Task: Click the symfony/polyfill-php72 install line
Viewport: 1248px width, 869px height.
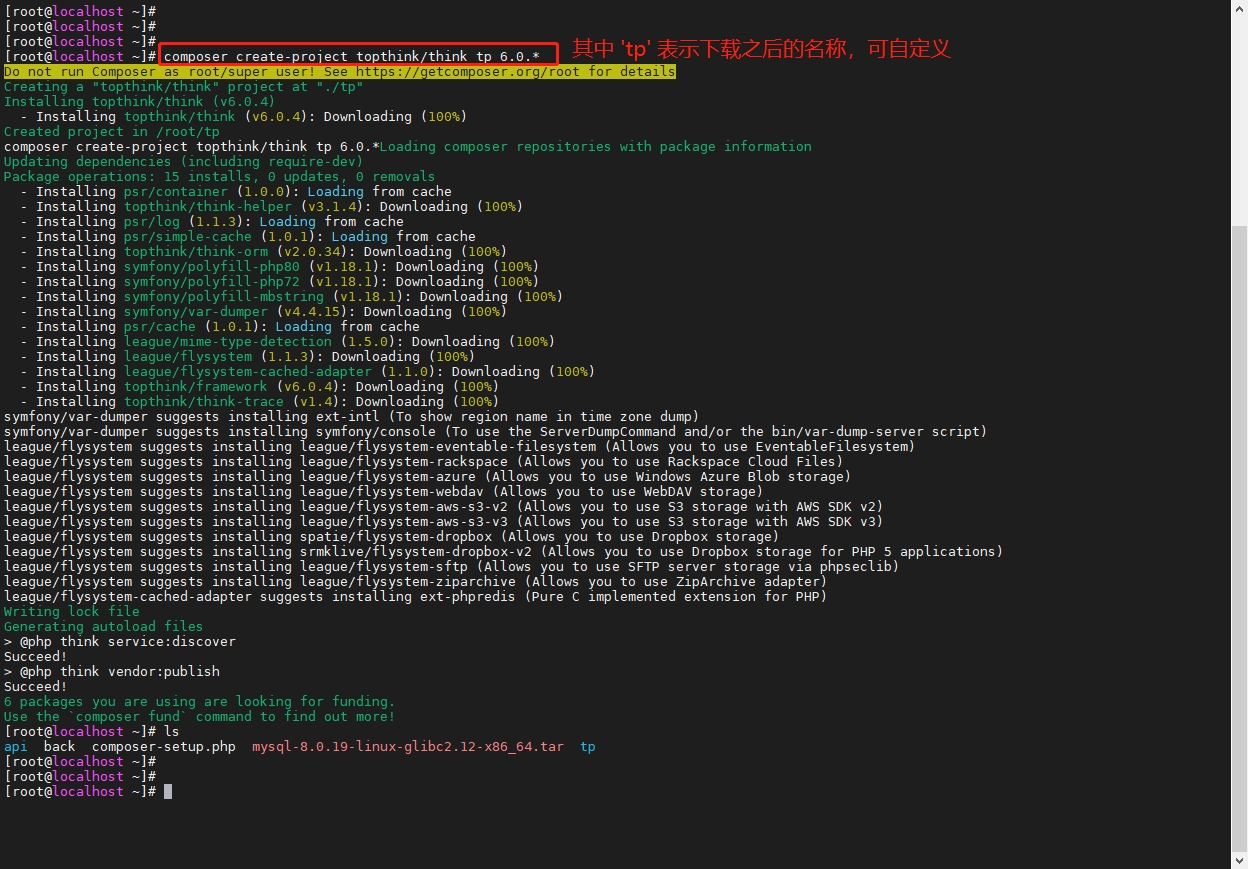Action: tap(280, 282)
